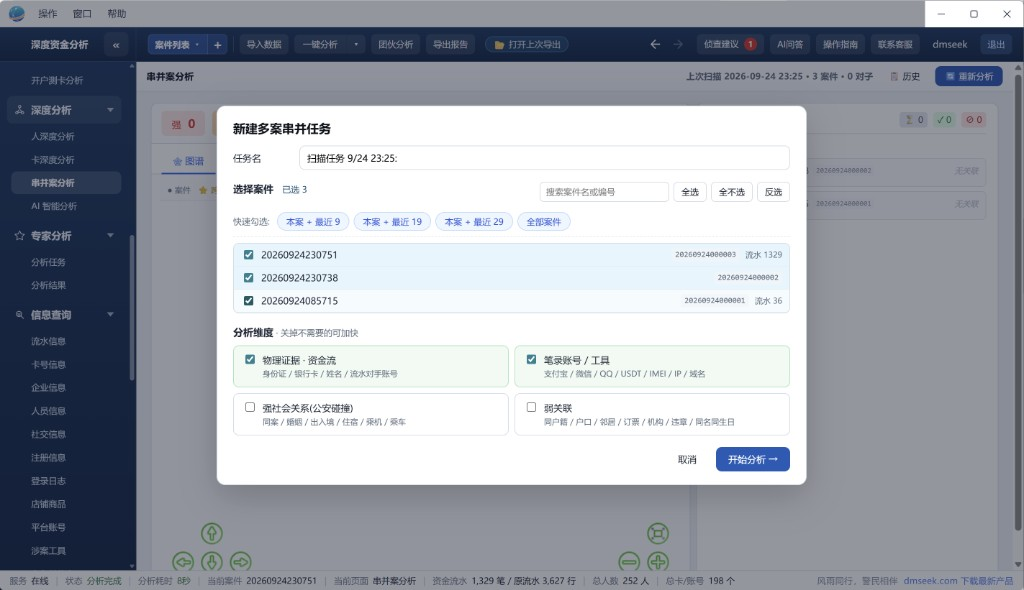
Task: Open 帮助 menu
Action: 116,14
